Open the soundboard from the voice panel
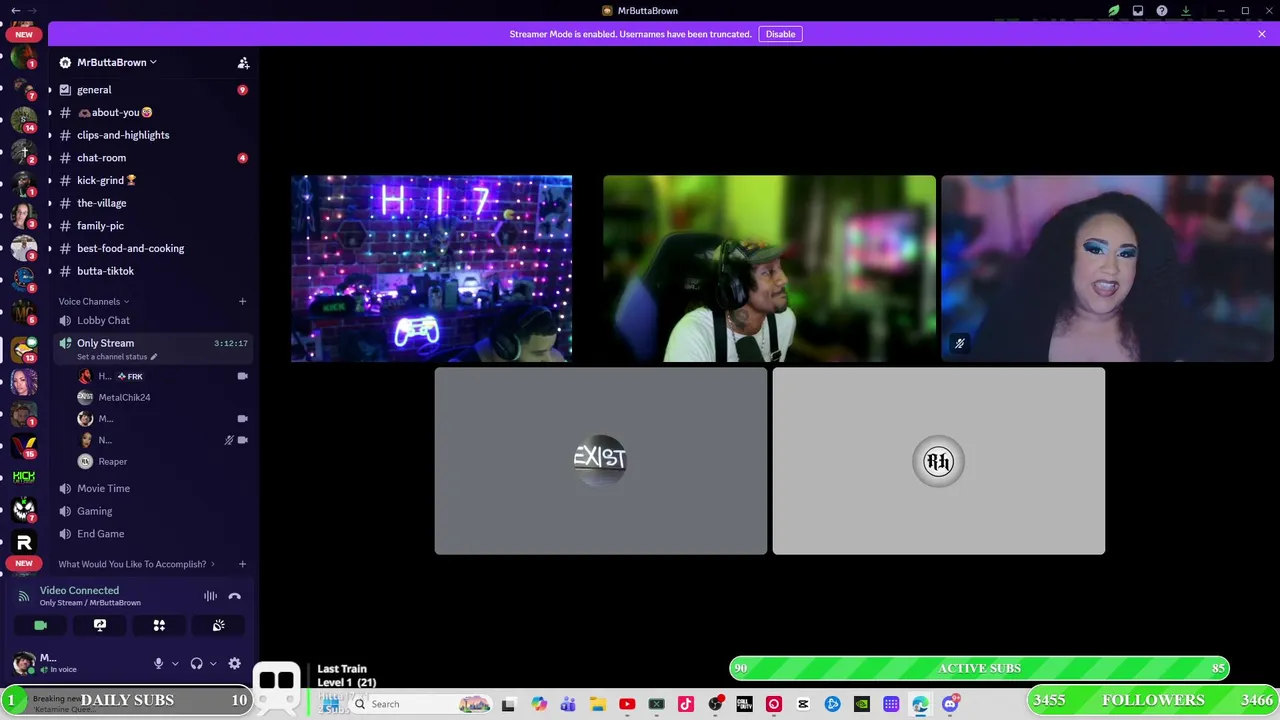The width and height of the screenshot is (1280, 720). (x=218, y=625)
